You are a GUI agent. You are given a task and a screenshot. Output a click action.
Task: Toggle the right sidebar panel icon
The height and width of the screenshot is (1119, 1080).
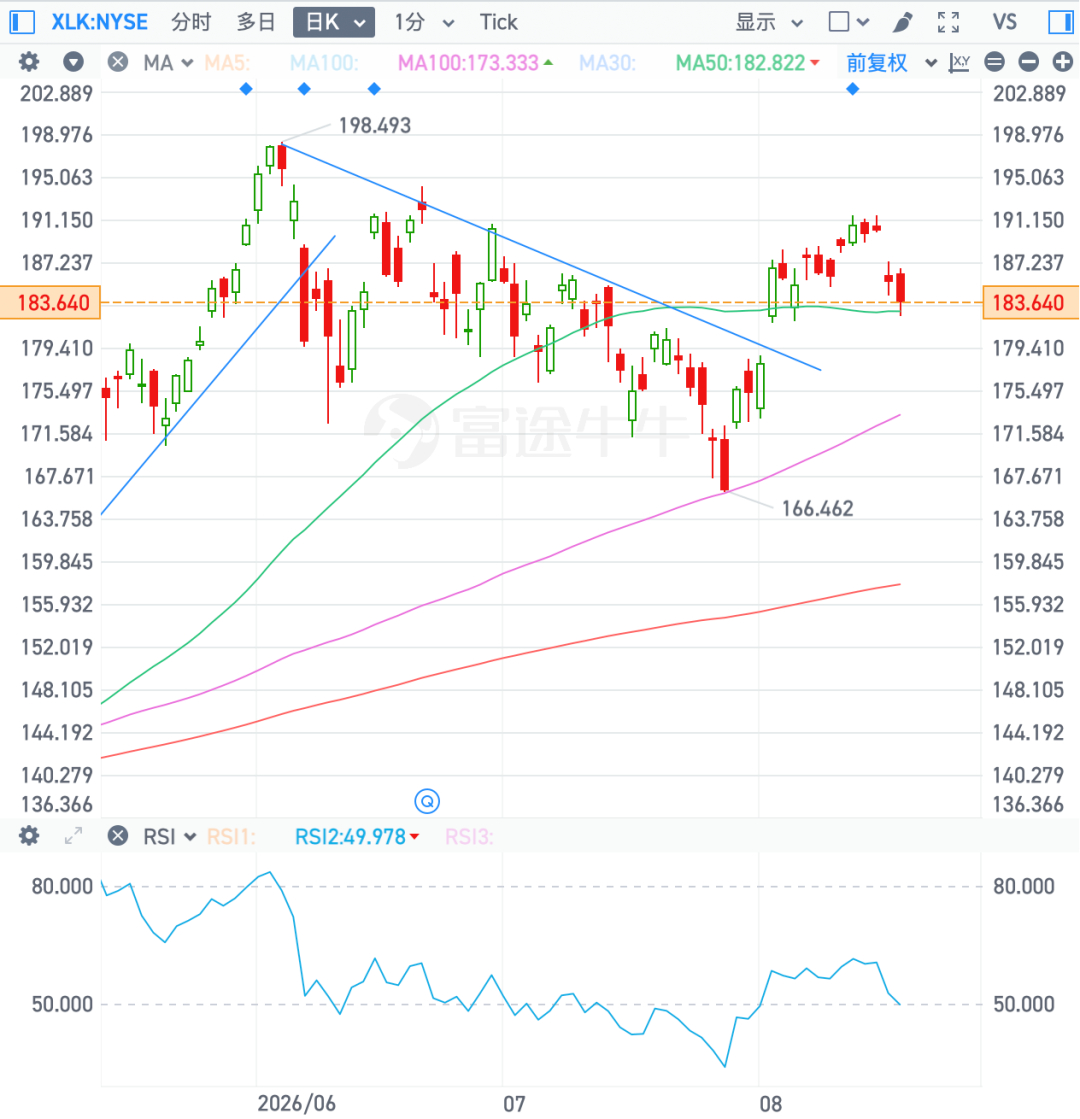coord(1061,22)
